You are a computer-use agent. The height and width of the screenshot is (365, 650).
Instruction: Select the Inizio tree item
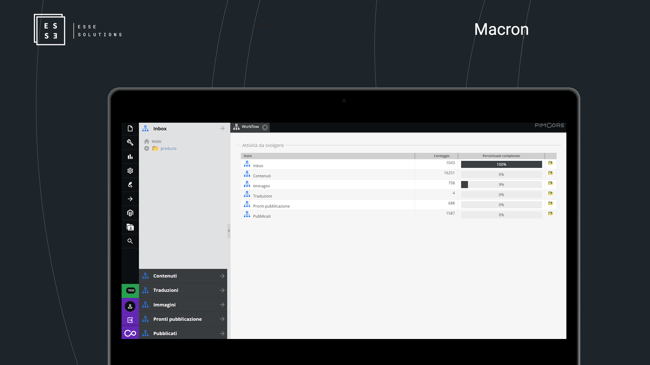[156, 141]
